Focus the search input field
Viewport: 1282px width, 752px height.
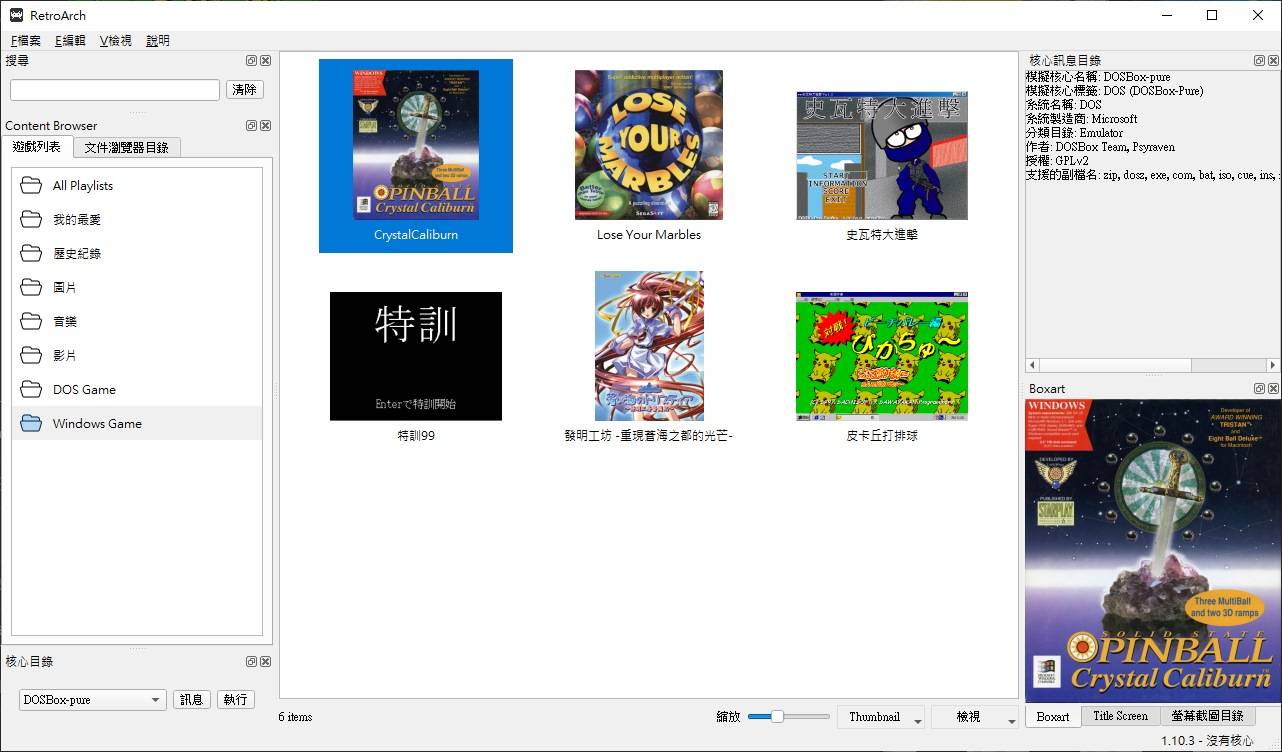click(x=115, y=90)
